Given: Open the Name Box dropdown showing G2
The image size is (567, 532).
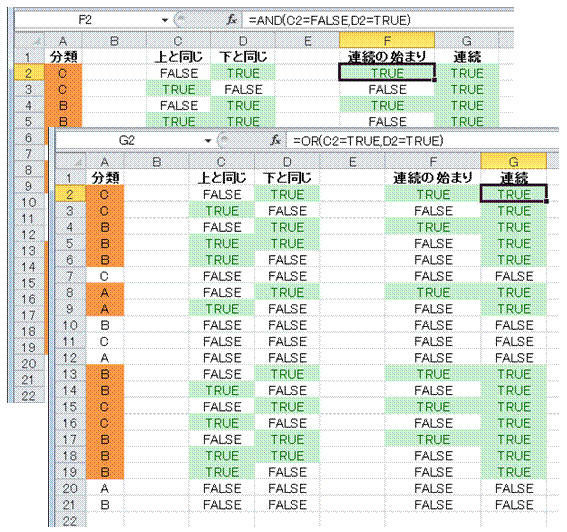Looking at the screenshot, I should tap(208, 141).
